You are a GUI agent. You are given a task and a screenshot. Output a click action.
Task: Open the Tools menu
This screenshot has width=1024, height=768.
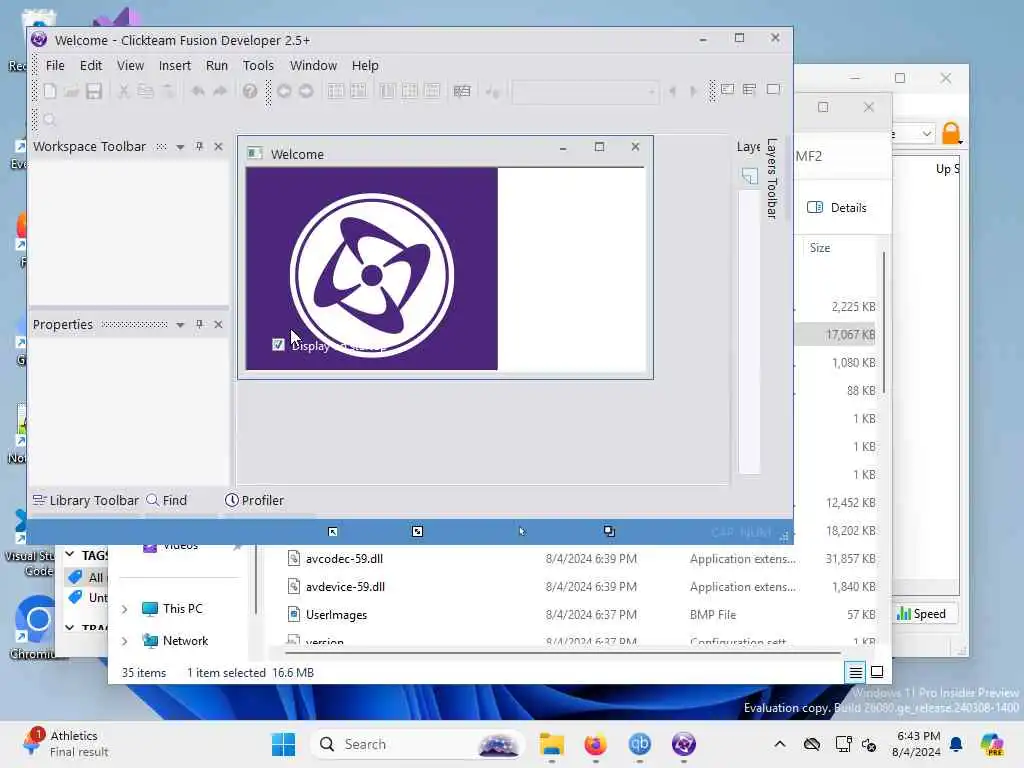tap(258, 65)
